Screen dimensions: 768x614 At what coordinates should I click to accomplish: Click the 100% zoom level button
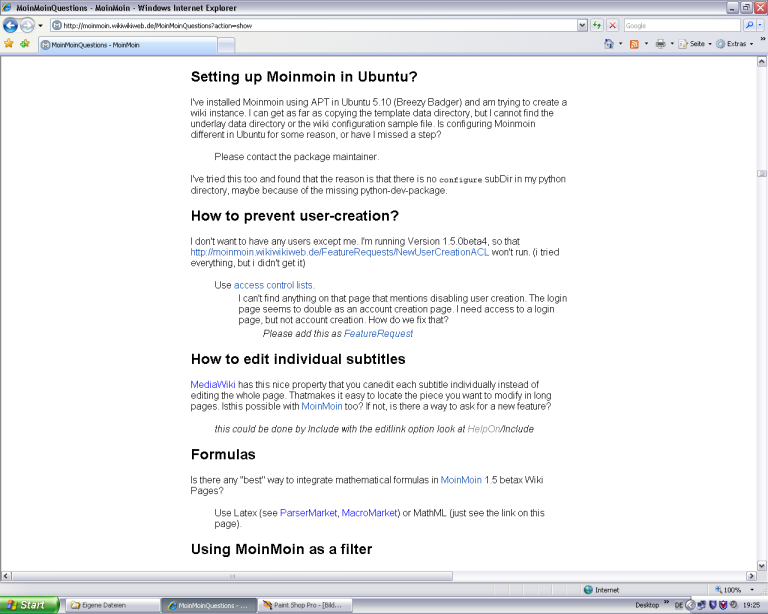click(728, 590)
